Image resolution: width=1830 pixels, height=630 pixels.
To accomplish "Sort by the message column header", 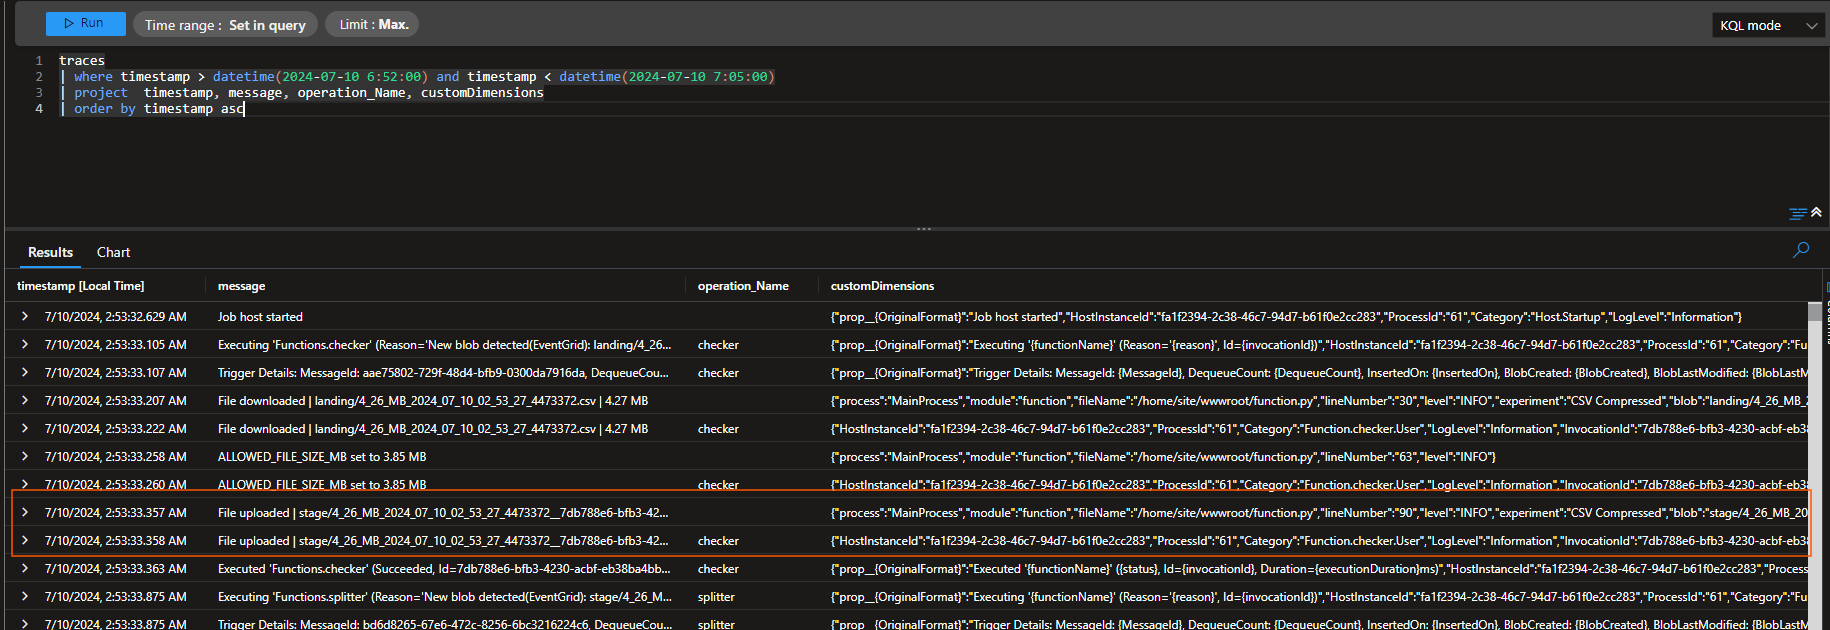I will (x=241, y=286).
